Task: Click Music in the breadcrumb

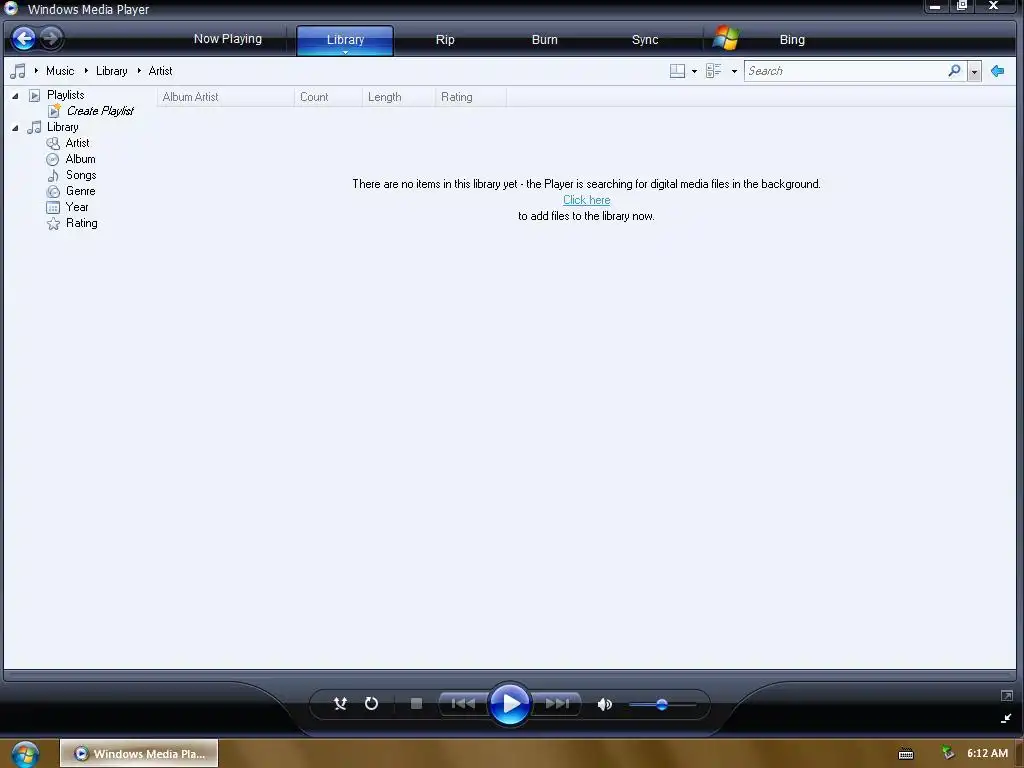Action: tap(60, 71)
